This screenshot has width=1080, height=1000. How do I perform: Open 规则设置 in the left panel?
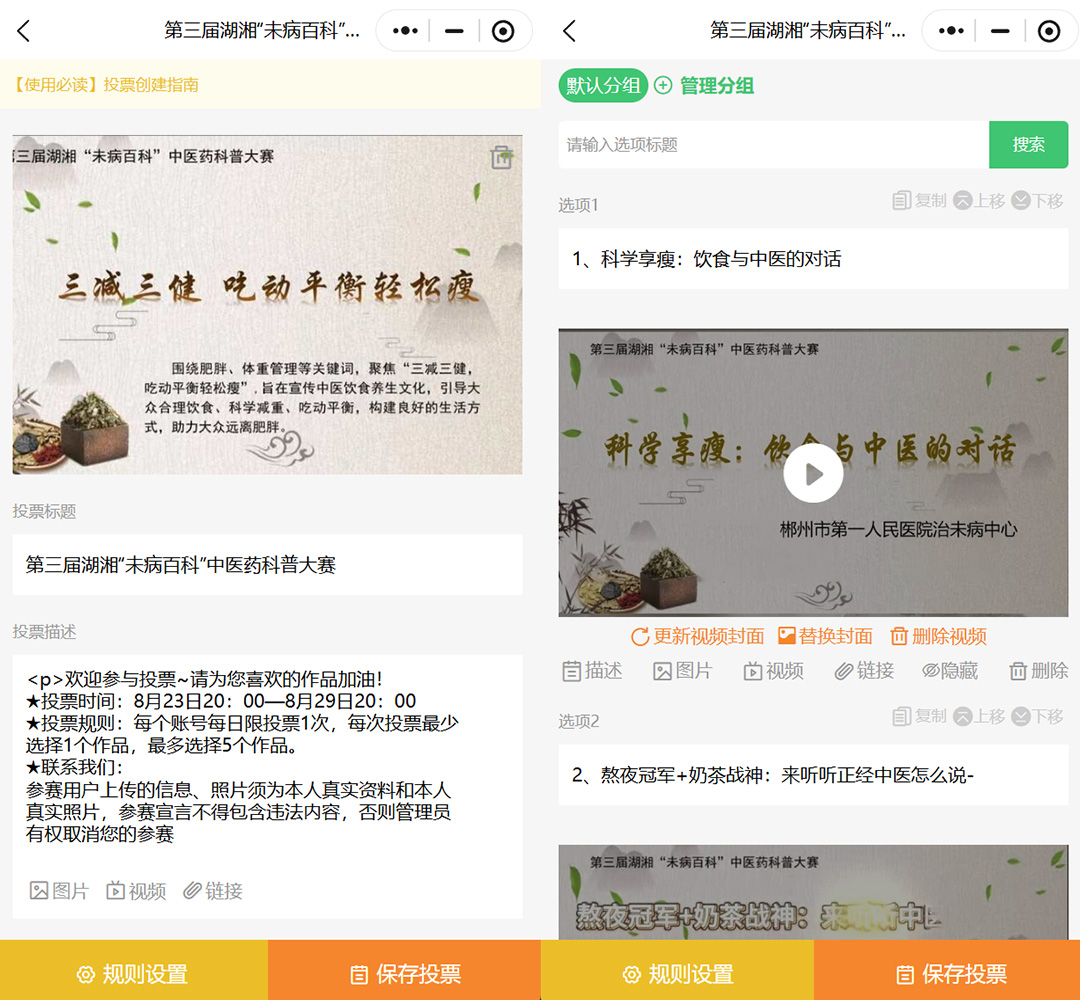[x=133, y=974]
